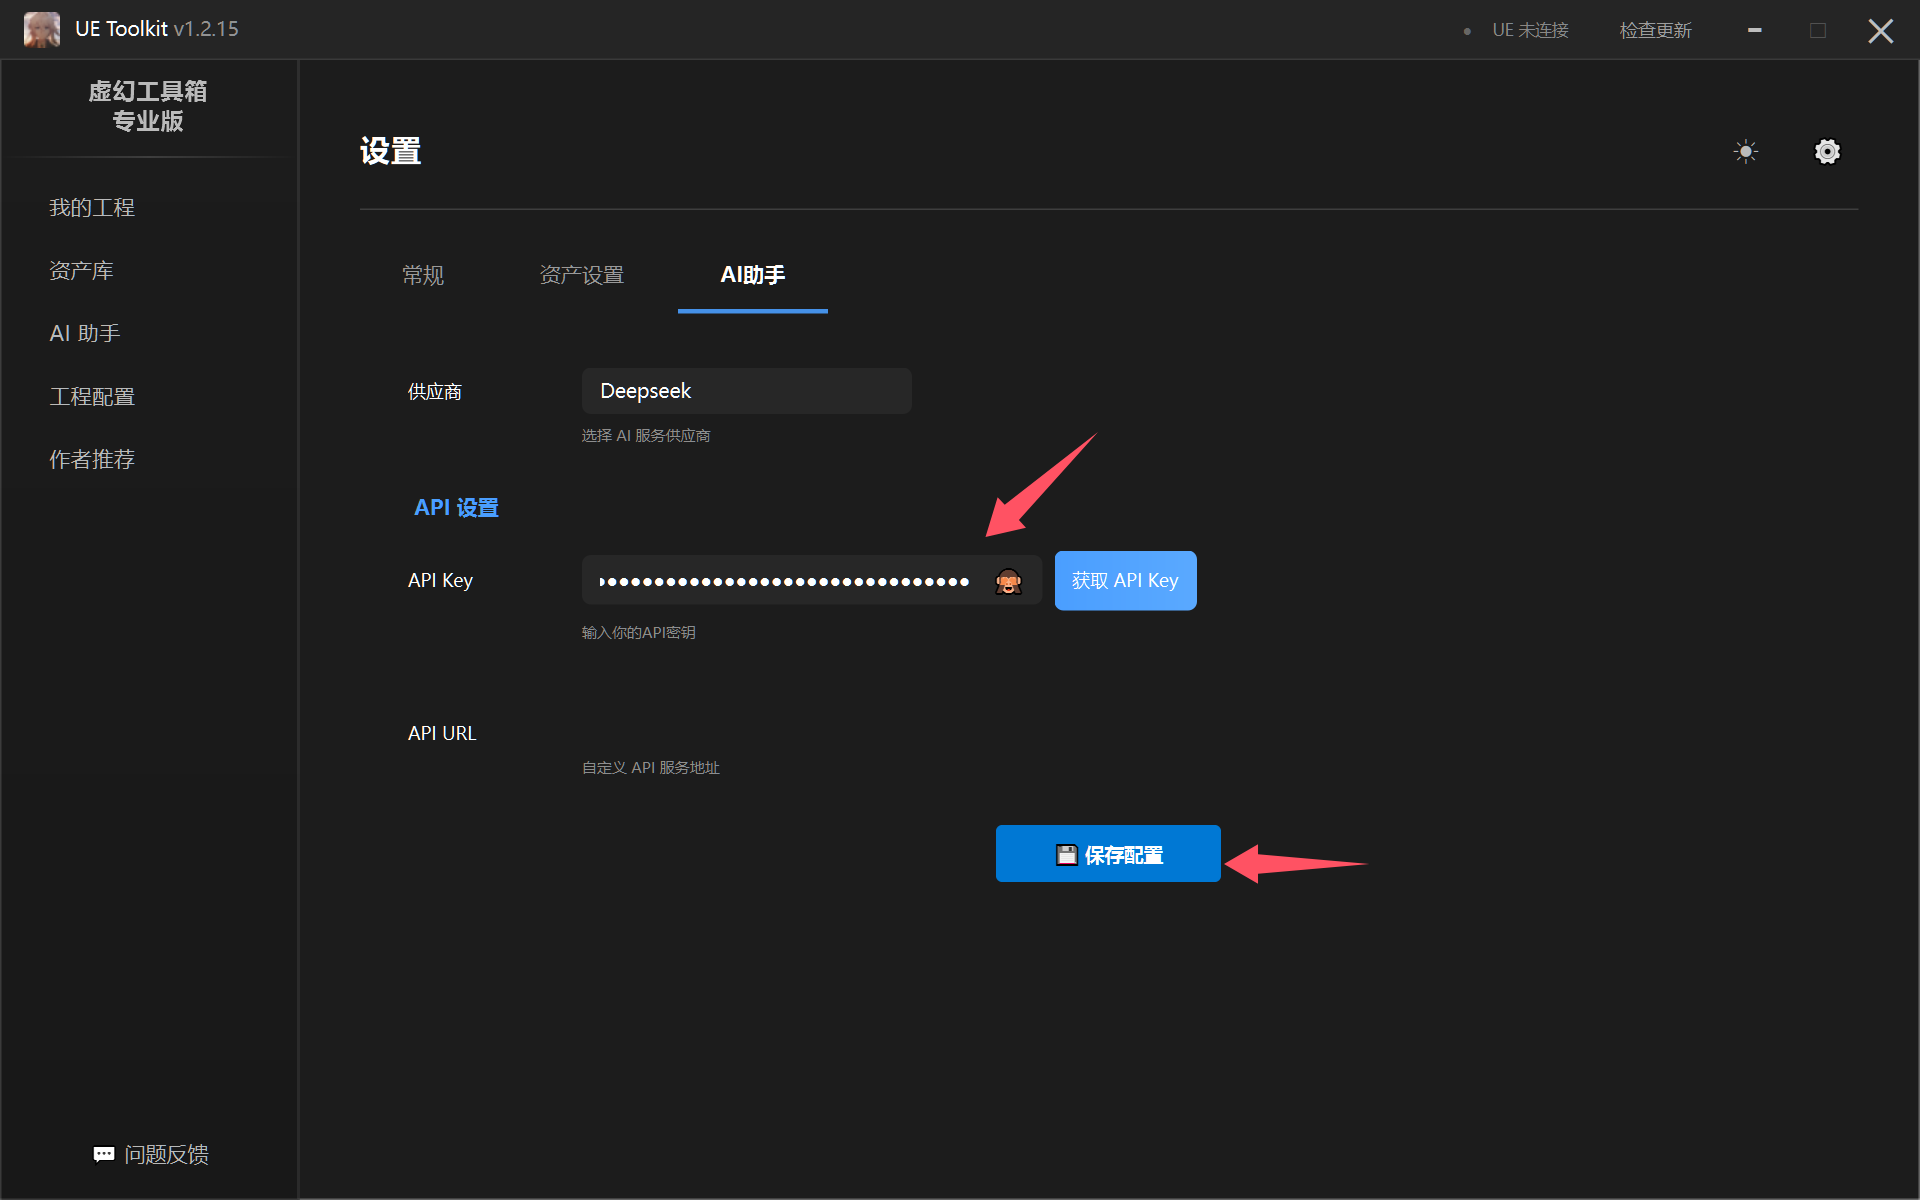Click the feedback speech bubble icon

click(104, 1155)
